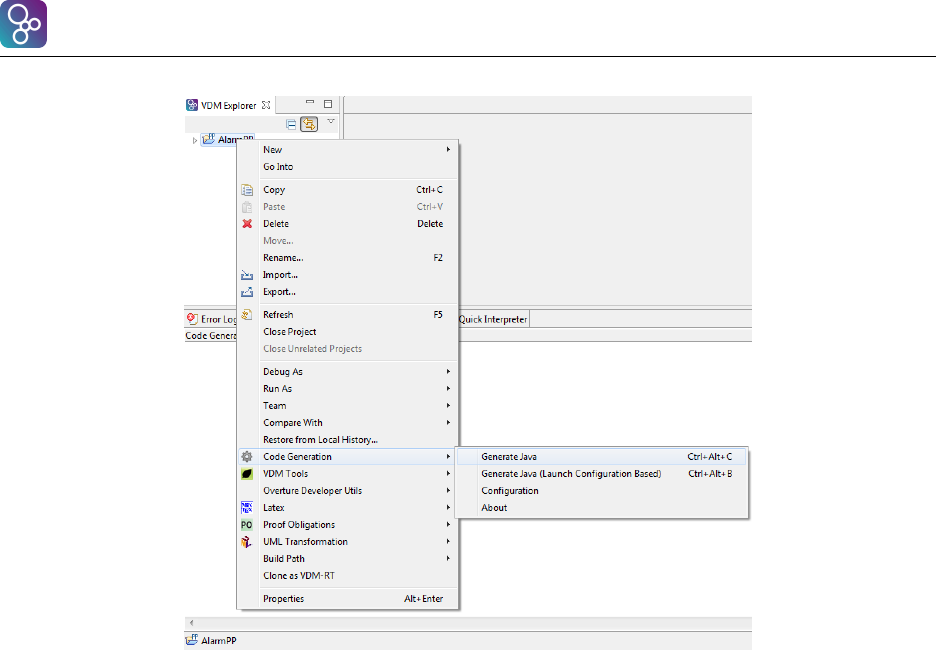
Task: Open the New submenu
Action: coord(348,150)
